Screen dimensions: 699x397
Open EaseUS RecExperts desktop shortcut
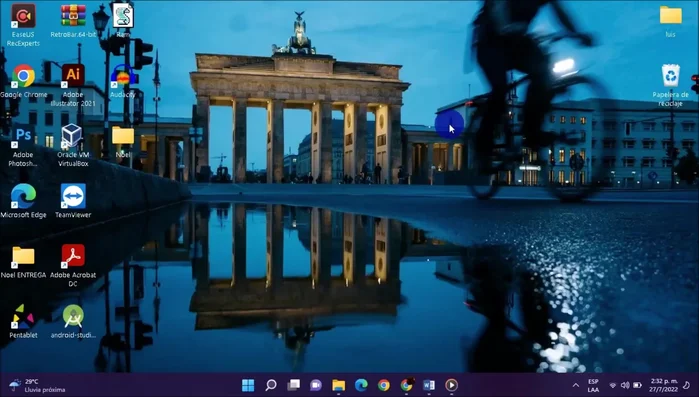23,25
